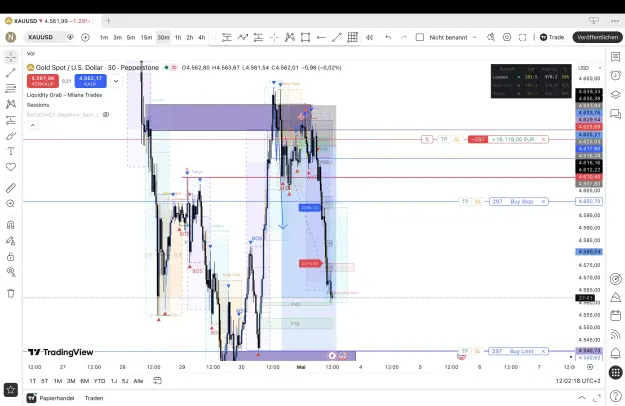
Task: Open the forecasting and position tools
Action: [11, 120]
